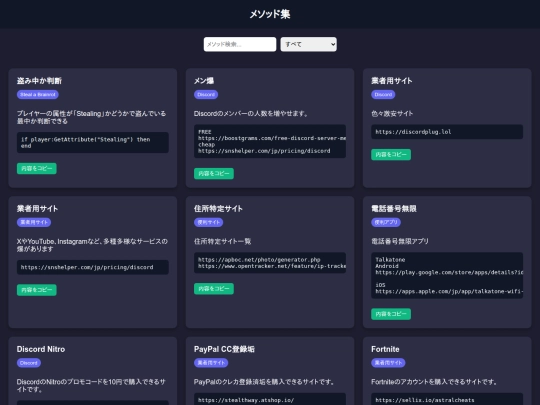Click the Fortniteのアカウントを購入 description text

tap(434, 382)
